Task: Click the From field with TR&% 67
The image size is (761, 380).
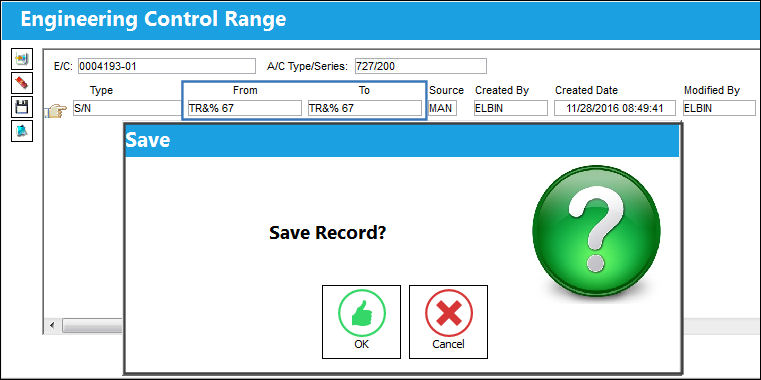Action: (x=245, y=108)
